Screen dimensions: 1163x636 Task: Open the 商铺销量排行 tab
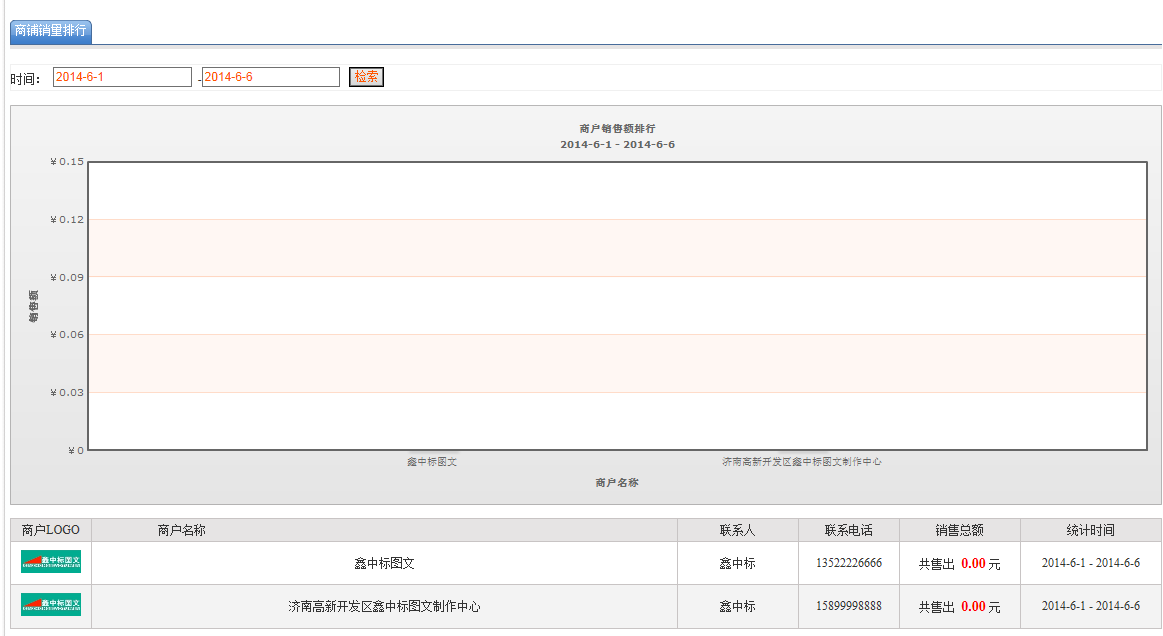51,31
